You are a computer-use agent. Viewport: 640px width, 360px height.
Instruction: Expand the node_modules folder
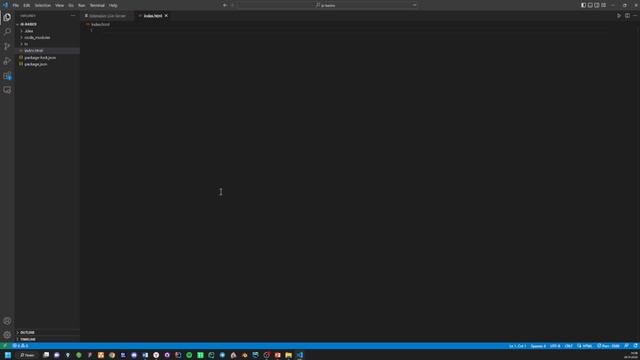pos(47,38)
